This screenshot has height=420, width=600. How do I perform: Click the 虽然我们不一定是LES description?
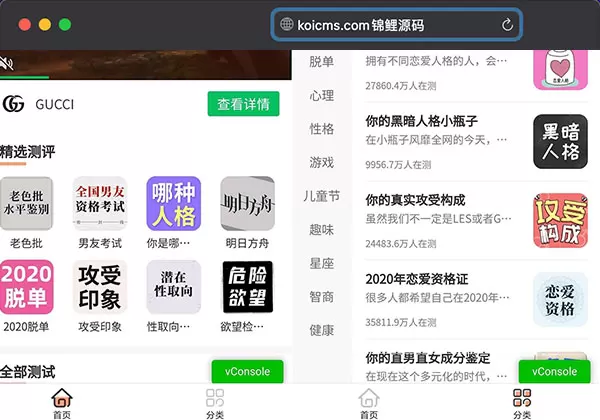click(x=438, y=218)
